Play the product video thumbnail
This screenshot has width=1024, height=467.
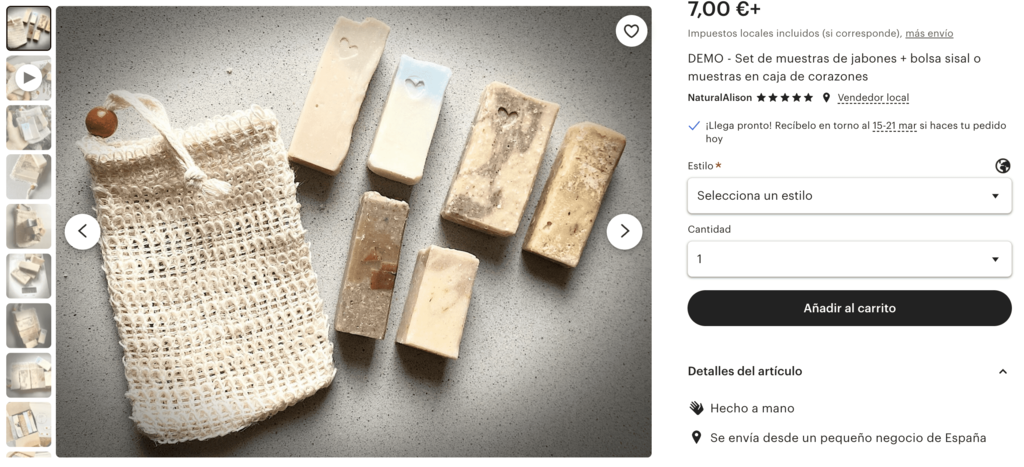29,78
